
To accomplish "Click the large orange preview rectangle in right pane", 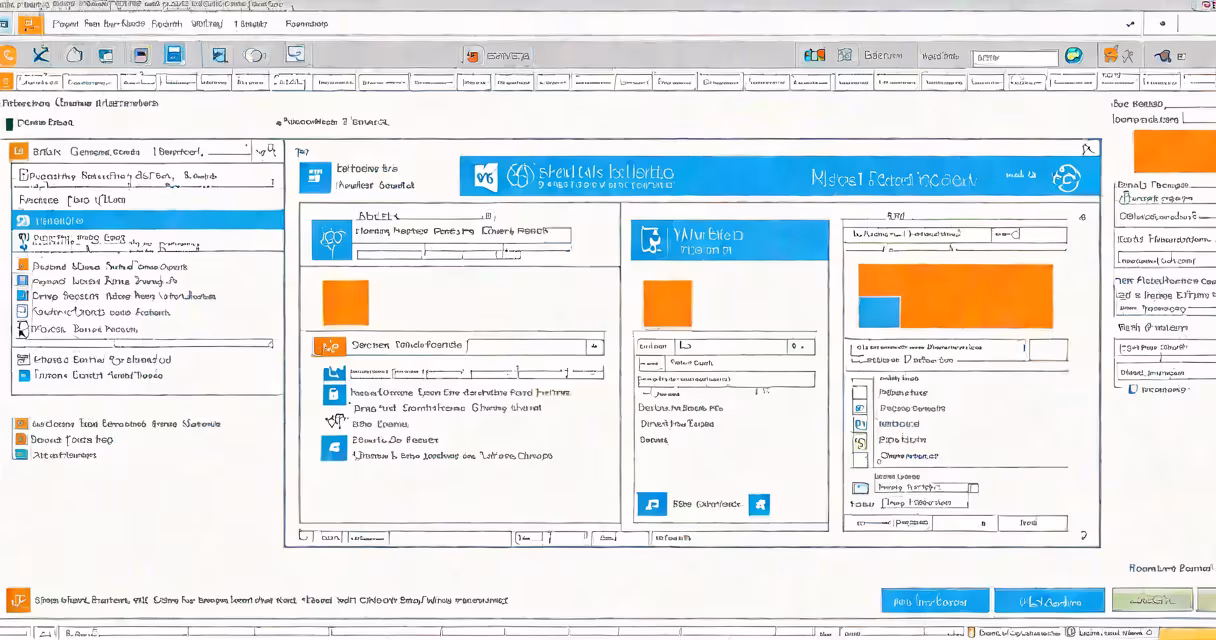I will coord(955,297).
